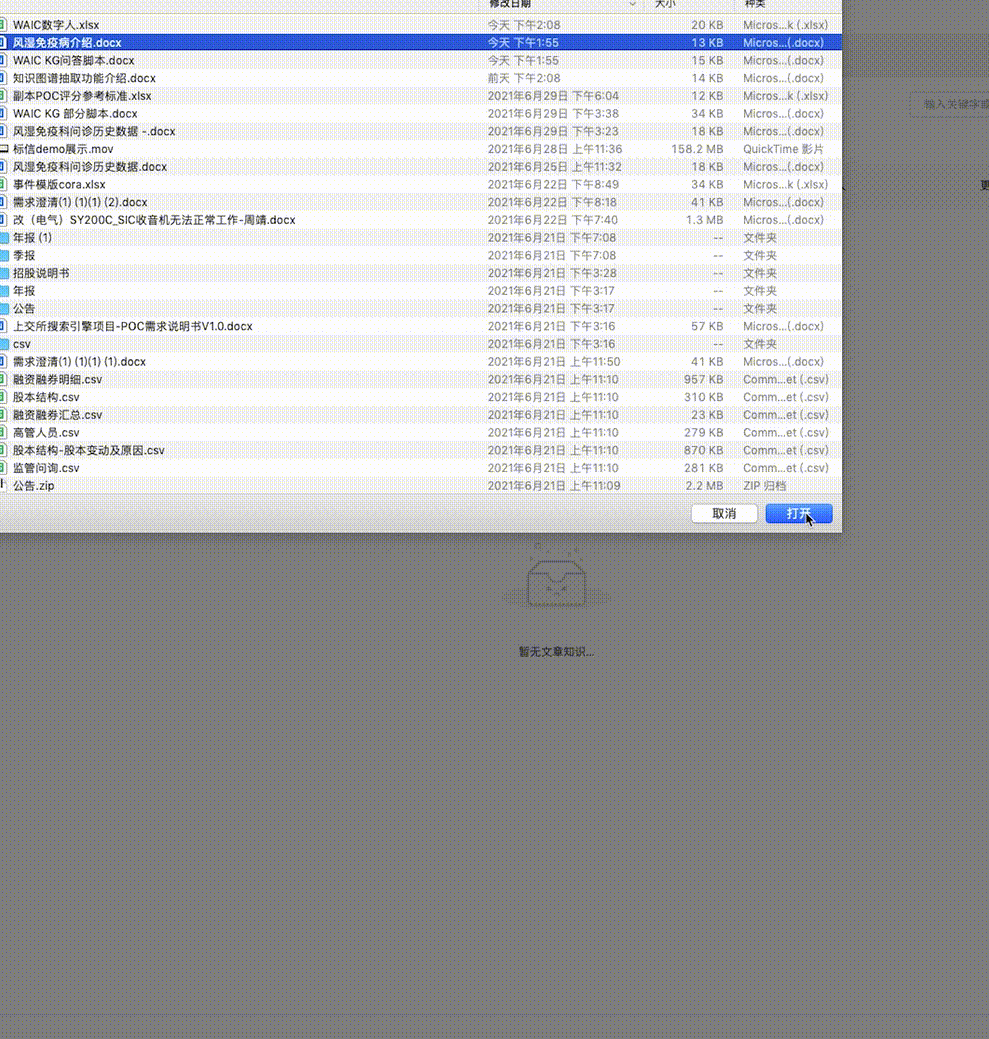Click the sort arrow in the date column
This screenshot has height=1039, width=989.
pyautogui.click(x=632, y=4)
